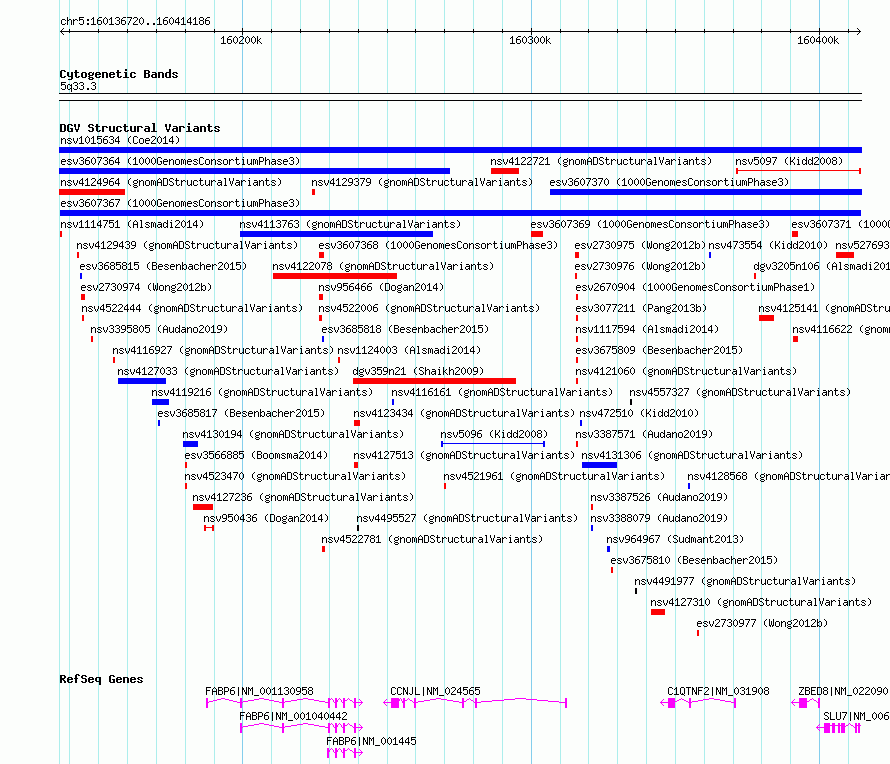Click FABP6|NM_001130958 gene track
The width and height of the screenshot is (890, 764).
284,703
